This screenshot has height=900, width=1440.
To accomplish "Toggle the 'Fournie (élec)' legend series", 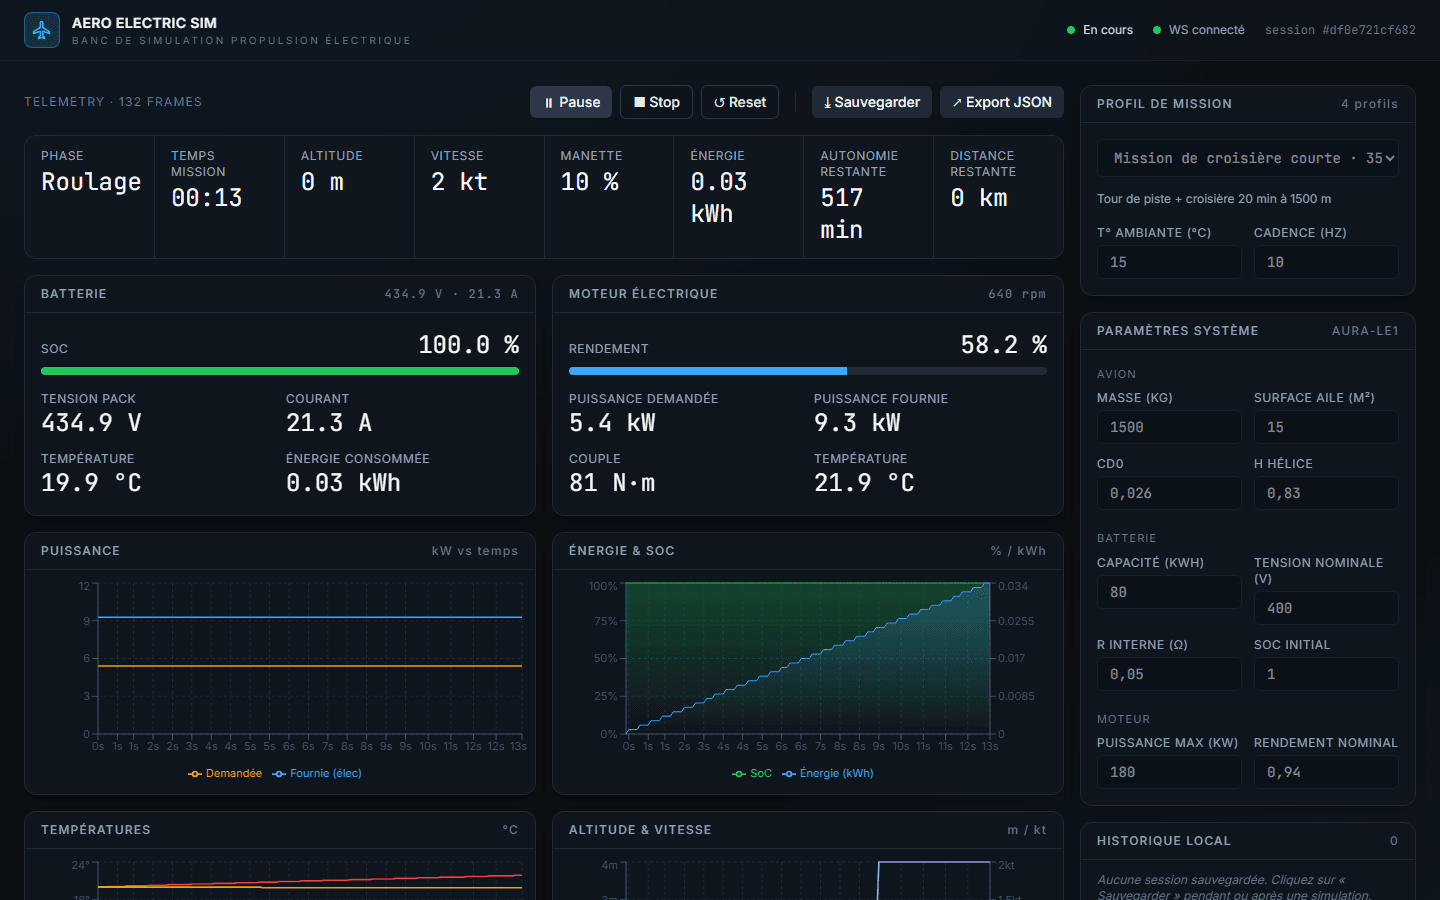I will [x=317, y=773].
